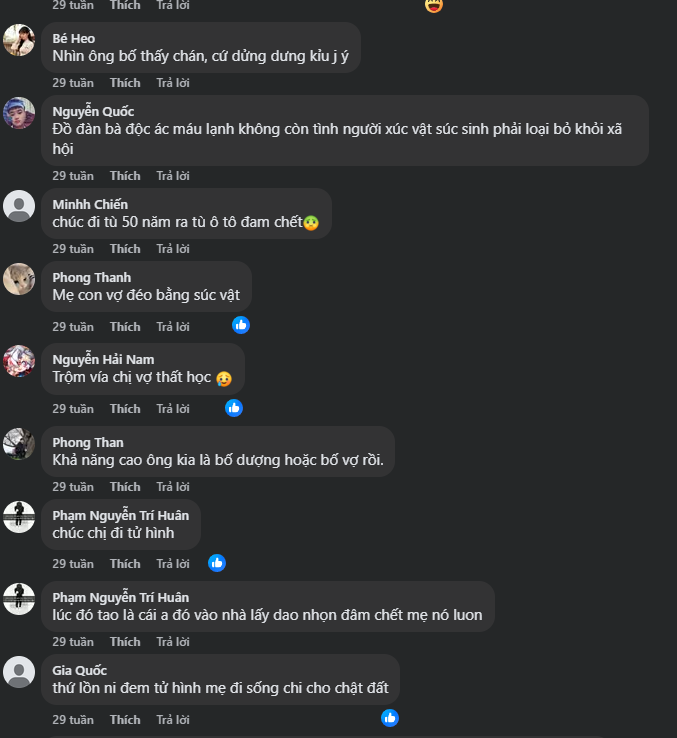This screenshot has width=677, height=738.
Task: Click Nguyễn Quốc's avatar
Action: coord(19,113)
